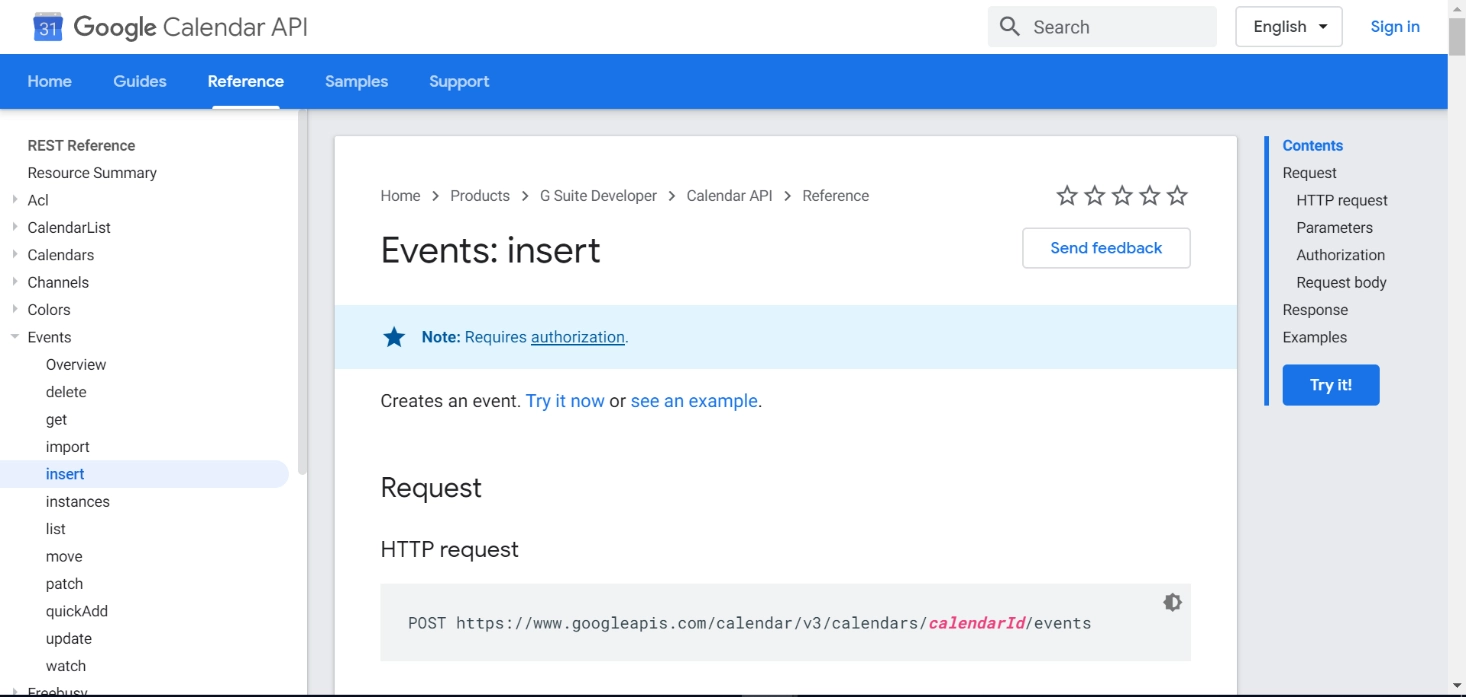Click the page scrollbar down arrow
The height and width of the screenshot is (697, 1466).
pos(1457,685)
